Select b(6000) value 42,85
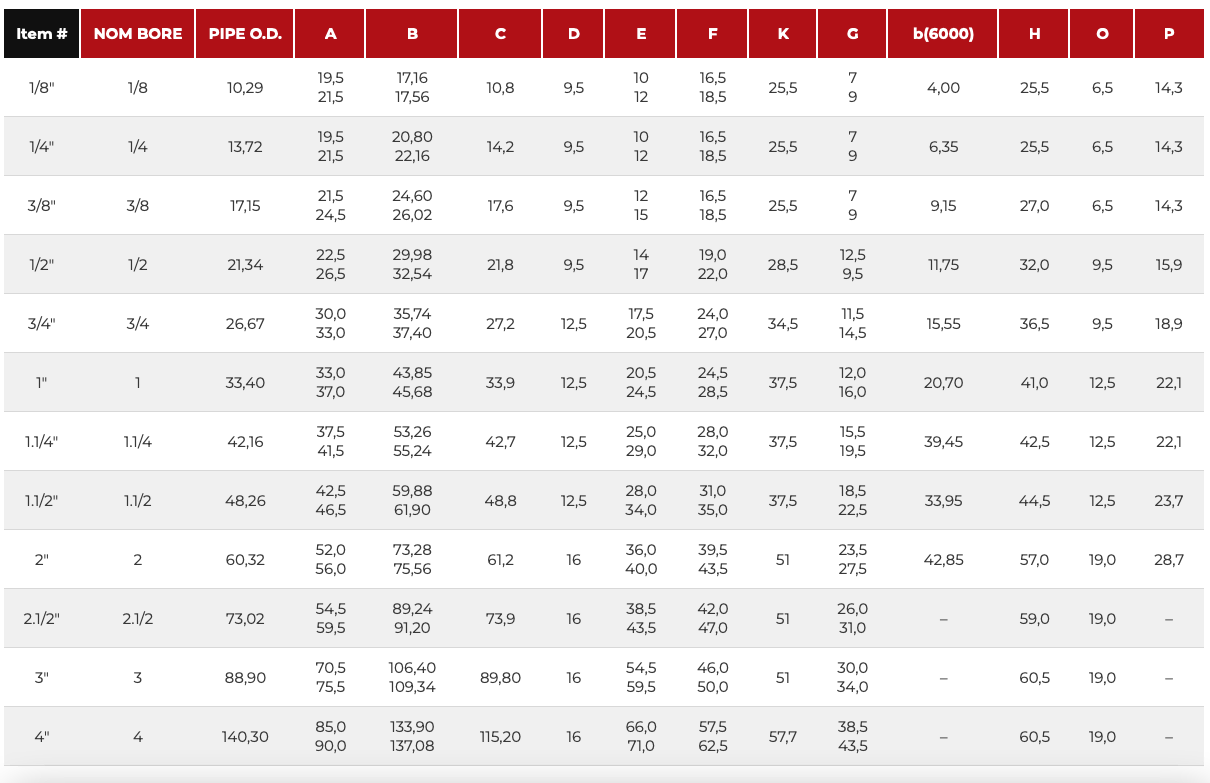The width and height of the screenshot is (1210, 783). (943, 560)
